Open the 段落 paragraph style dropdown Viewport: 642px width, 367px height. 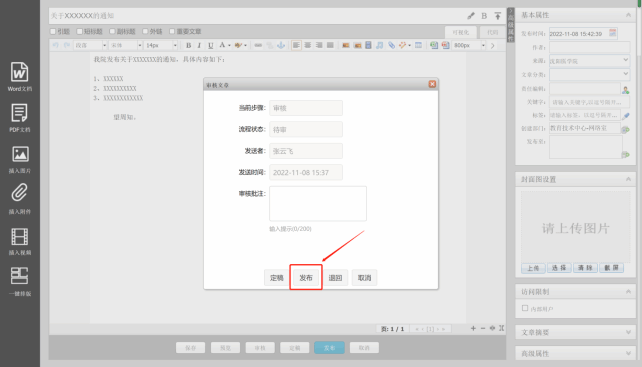(90, 45)
